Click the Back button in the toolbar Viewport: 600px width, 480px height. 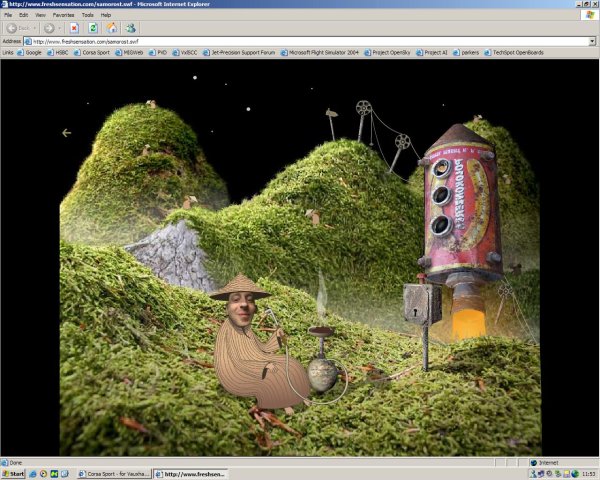(x=20, y=28)
